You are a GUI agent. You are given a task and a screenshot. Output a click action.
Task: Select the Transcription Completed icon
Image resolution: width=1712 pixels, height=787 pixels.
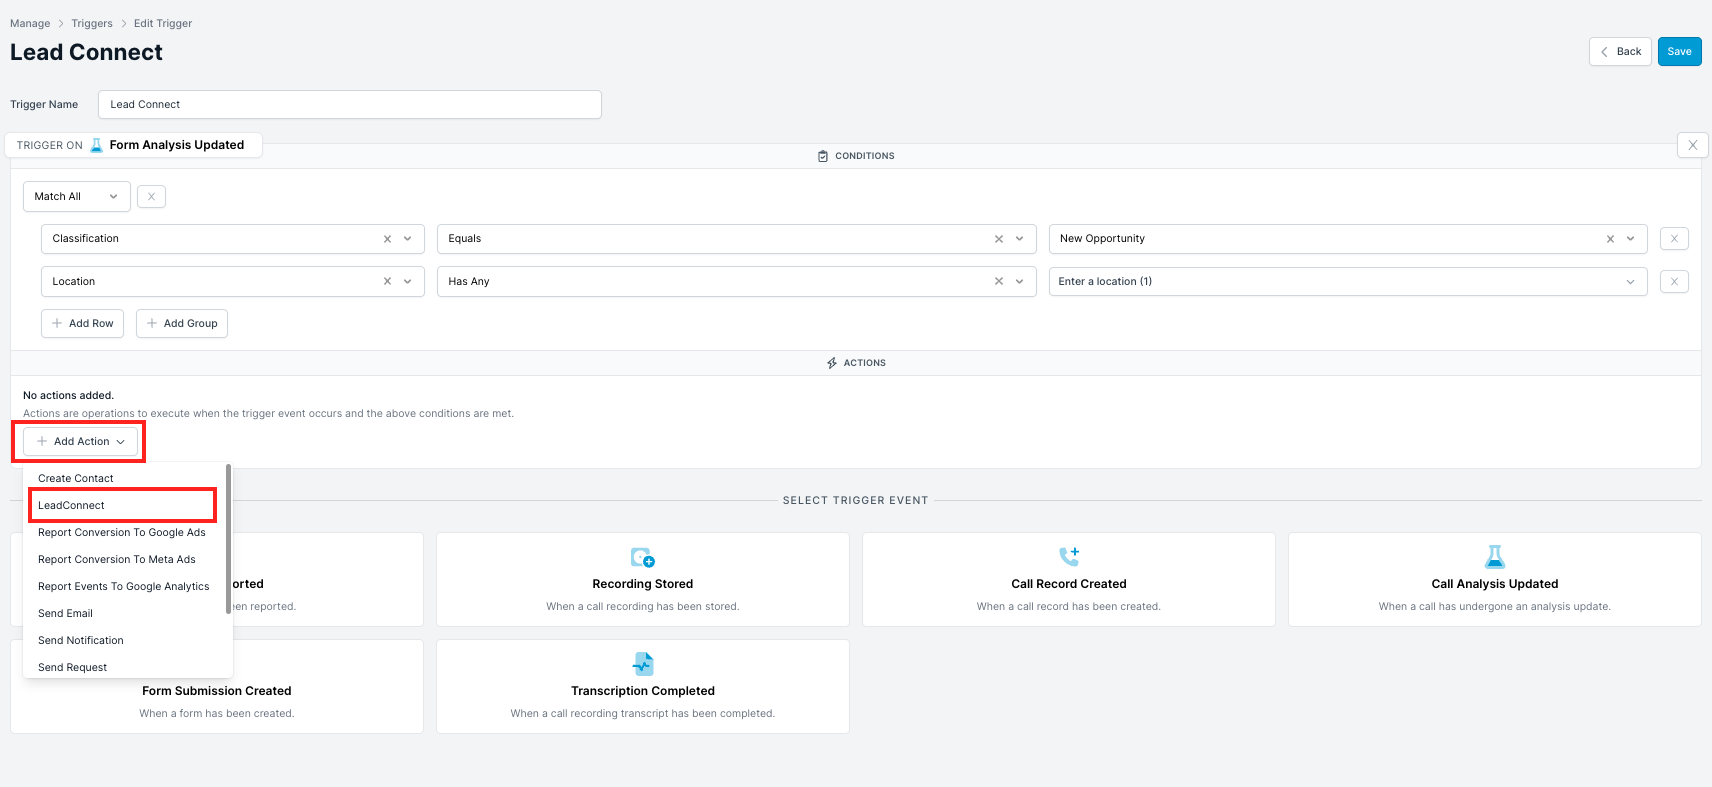643,663
